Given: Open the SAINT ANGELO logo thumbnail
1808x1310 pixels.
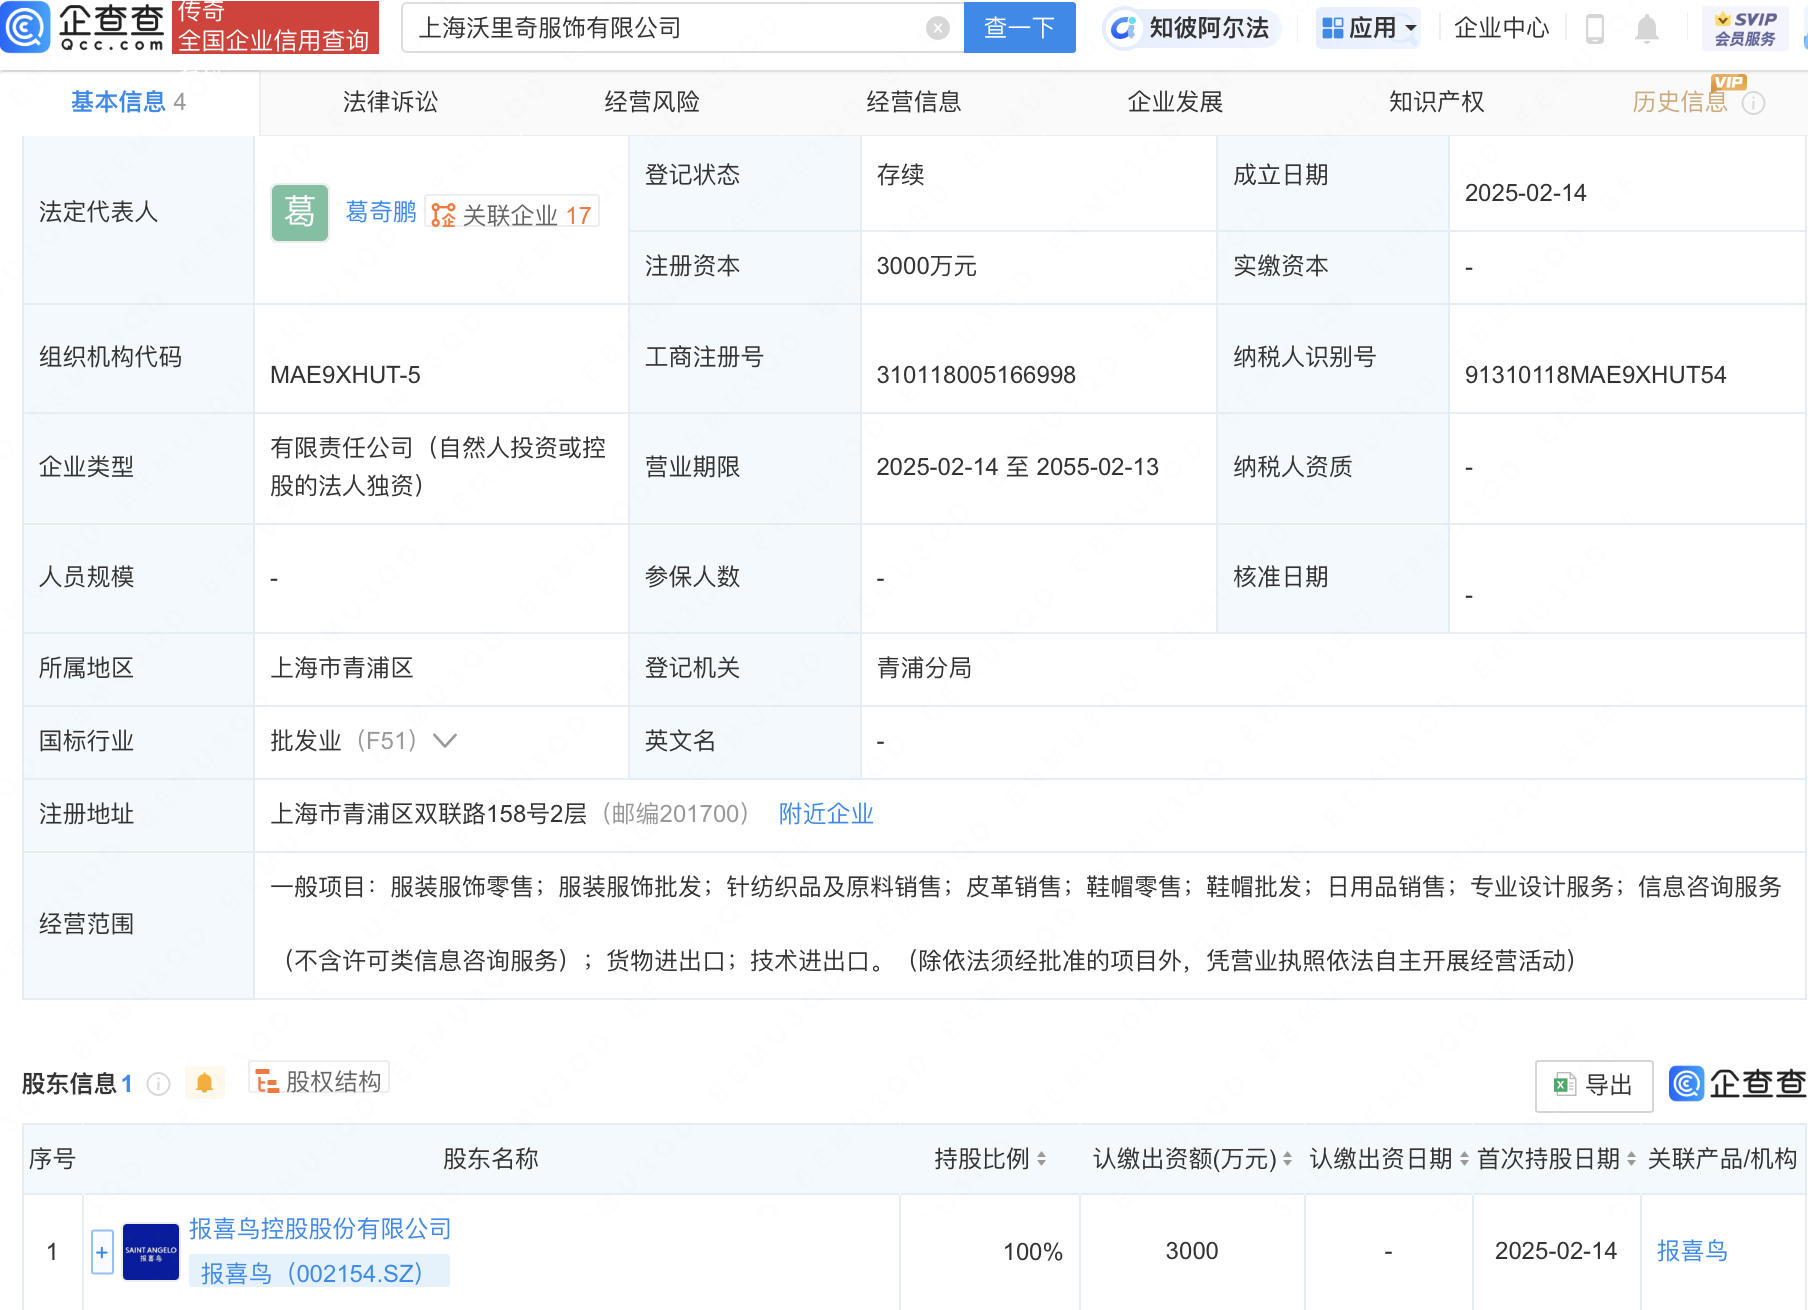Looking at the screenshot, I should [149, 1250].
